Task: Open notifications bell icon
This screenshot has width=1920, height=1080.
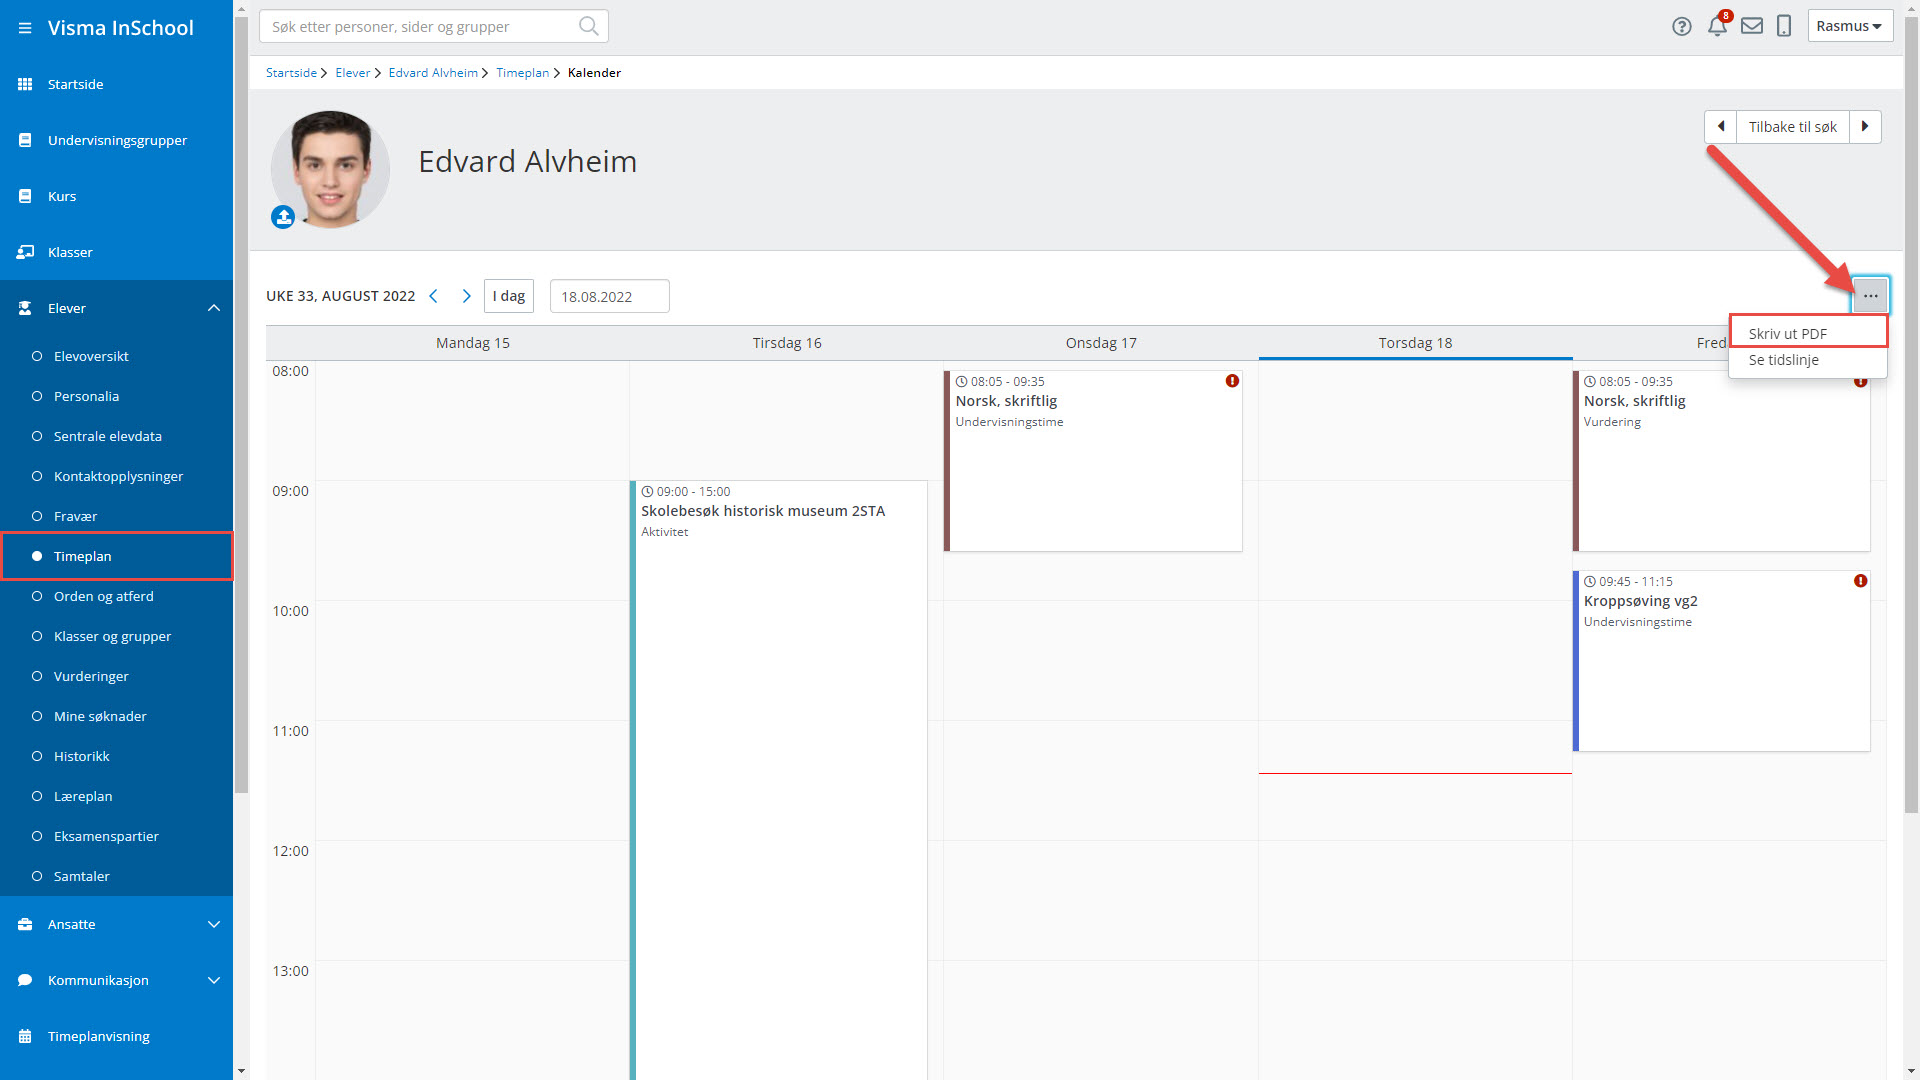Action: [1717, 27]
